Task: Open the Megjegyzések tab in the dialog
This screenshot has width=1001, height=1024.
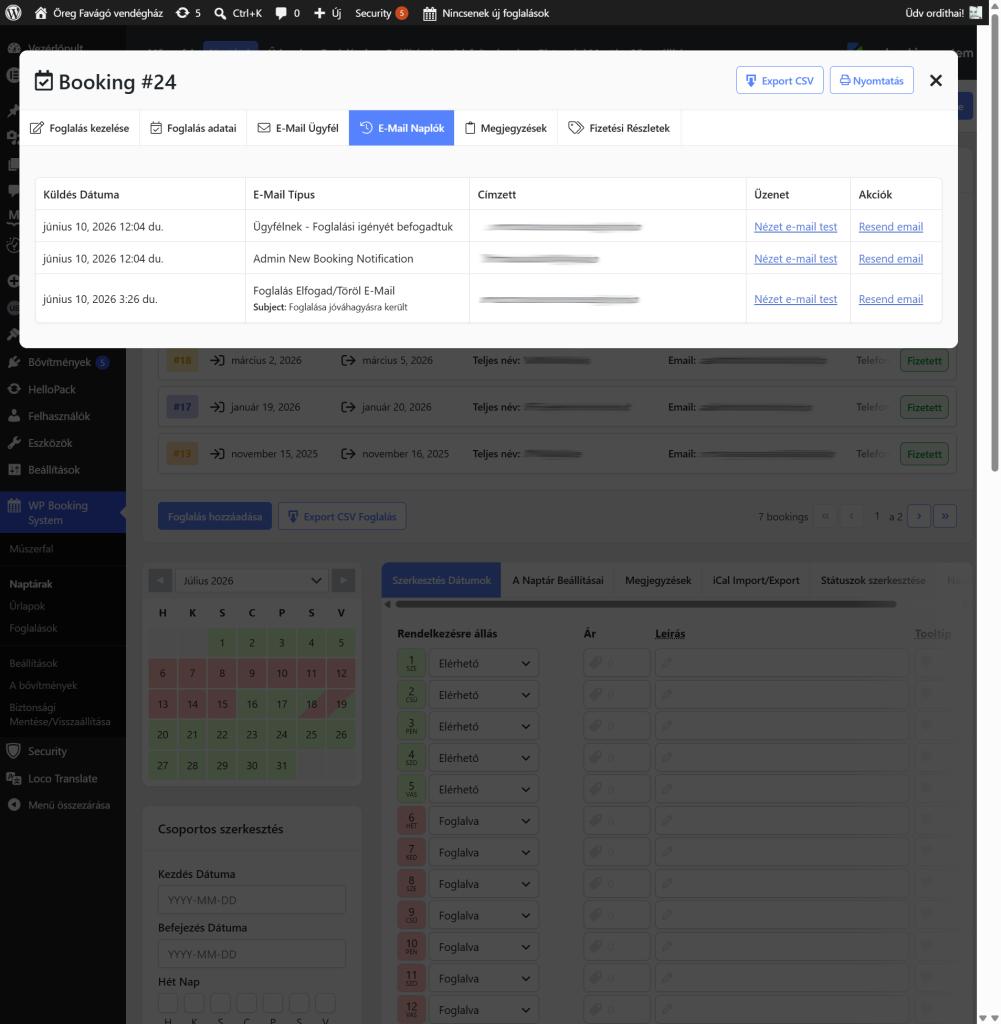Action: coord(505,128)
